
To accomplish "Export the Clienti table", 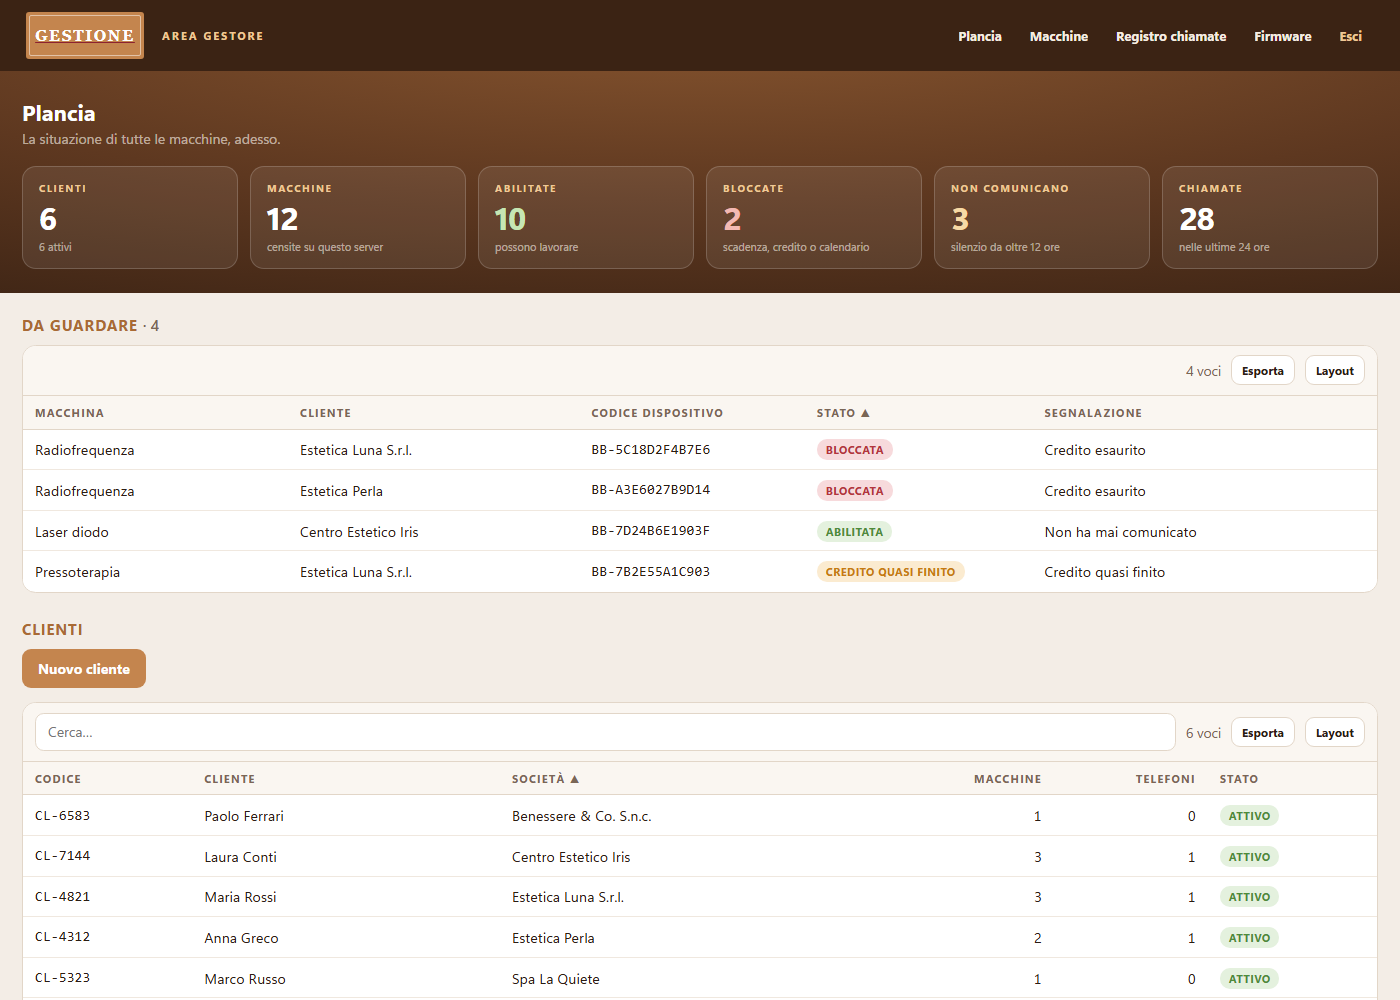I will pyautogui.click(x=1263, y=733).
